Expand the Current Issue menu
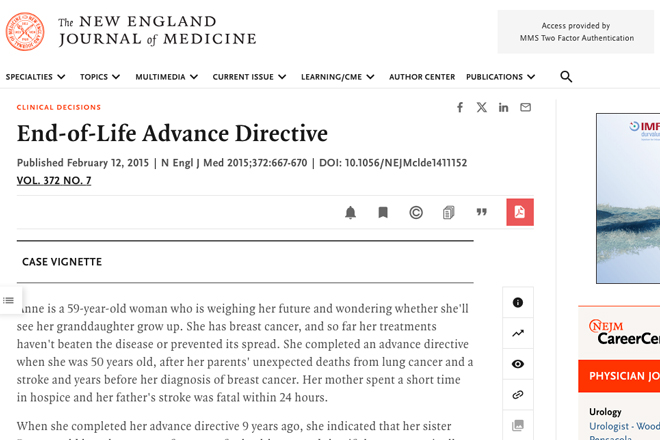This screenshot has width=660, height=440. coord(250,77)
